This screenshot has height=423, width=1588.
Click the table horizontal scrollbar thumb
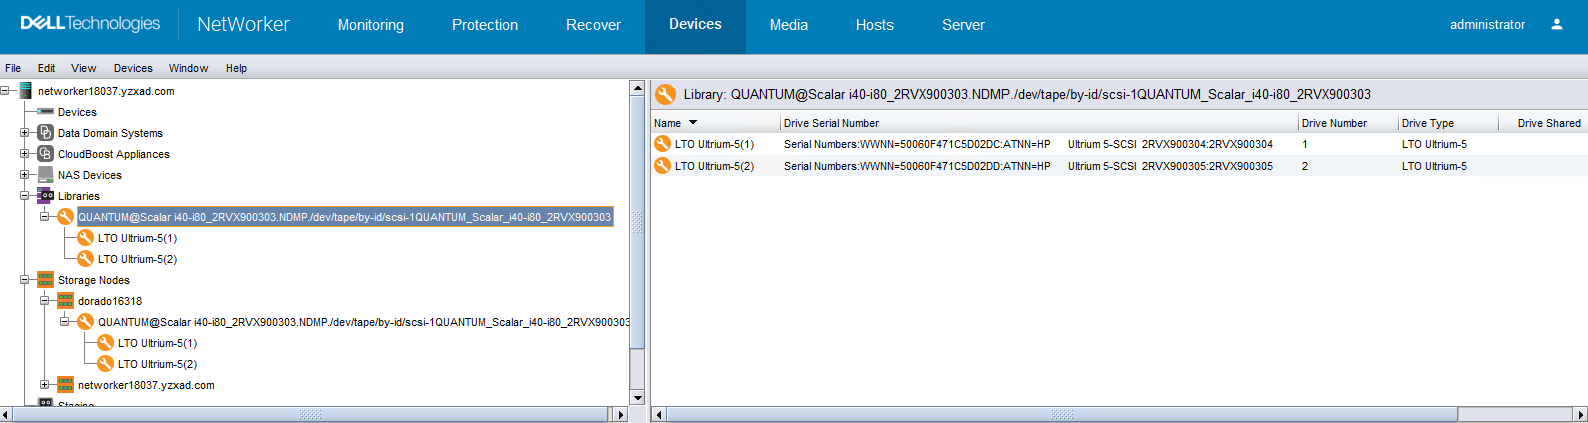[1062, 414]
